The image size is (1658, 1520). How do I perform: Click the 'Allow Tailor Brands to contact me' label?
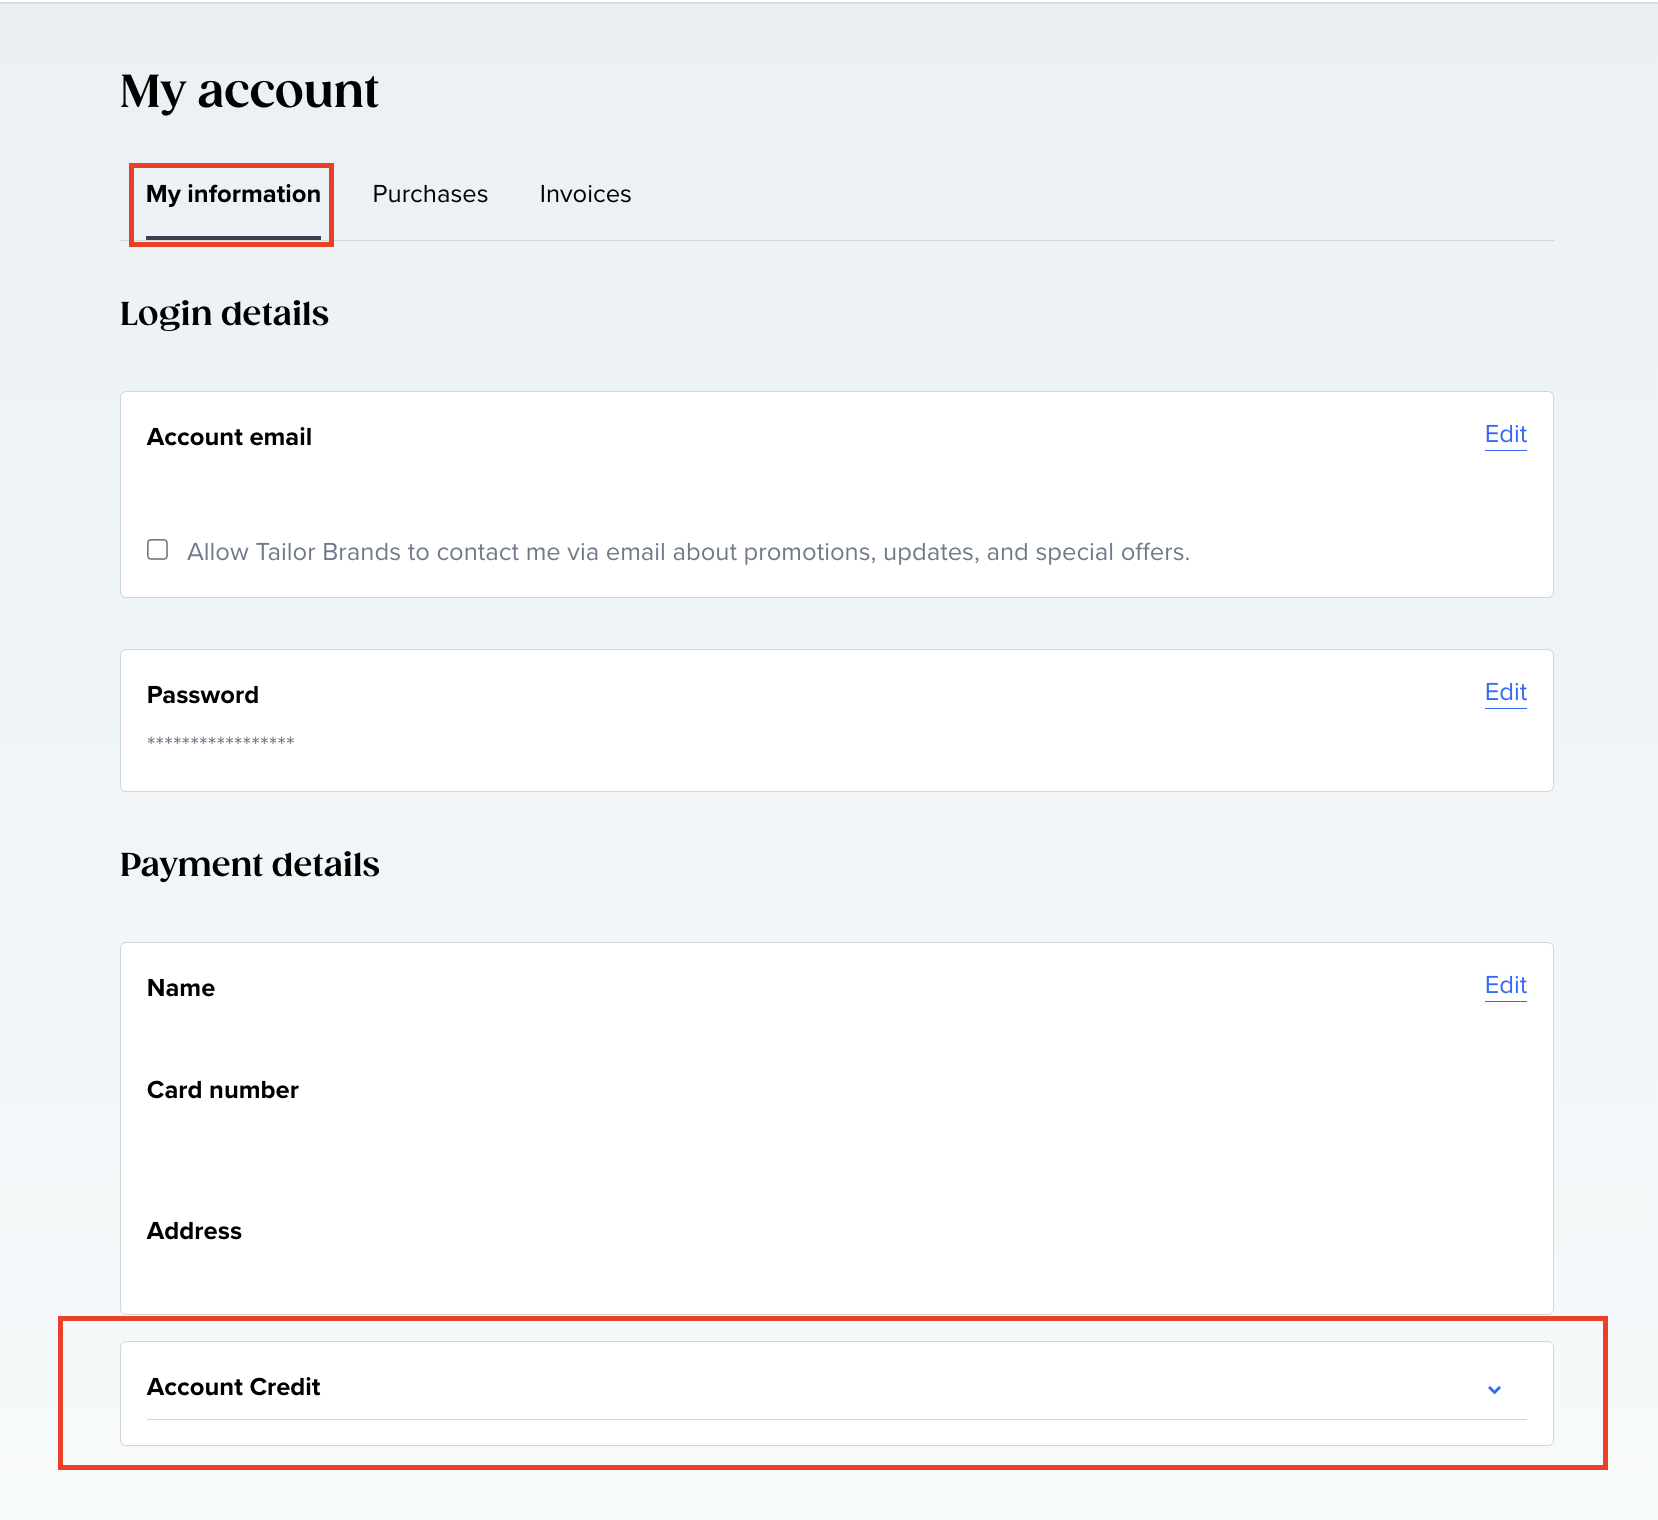(688, 552)
